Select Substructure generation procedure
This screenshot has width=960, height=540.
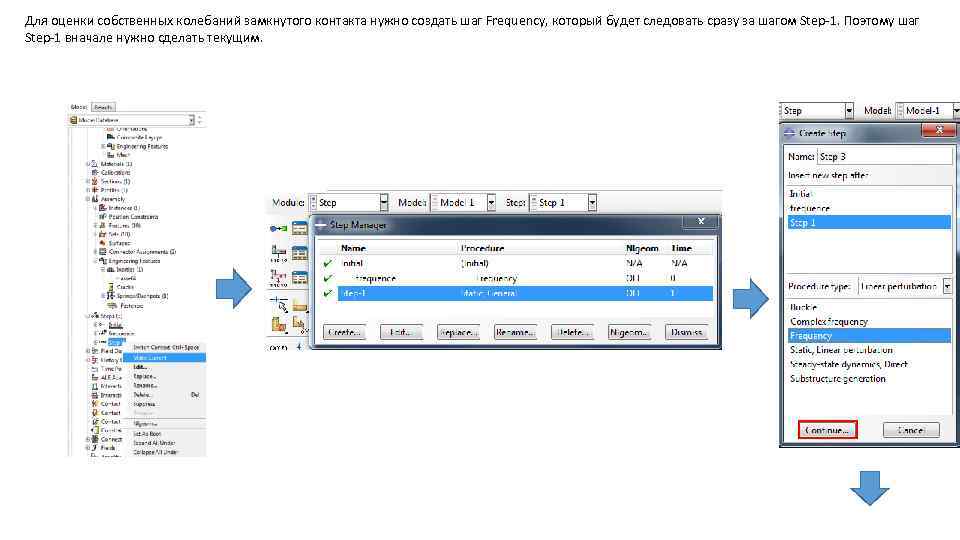point(869,378)
